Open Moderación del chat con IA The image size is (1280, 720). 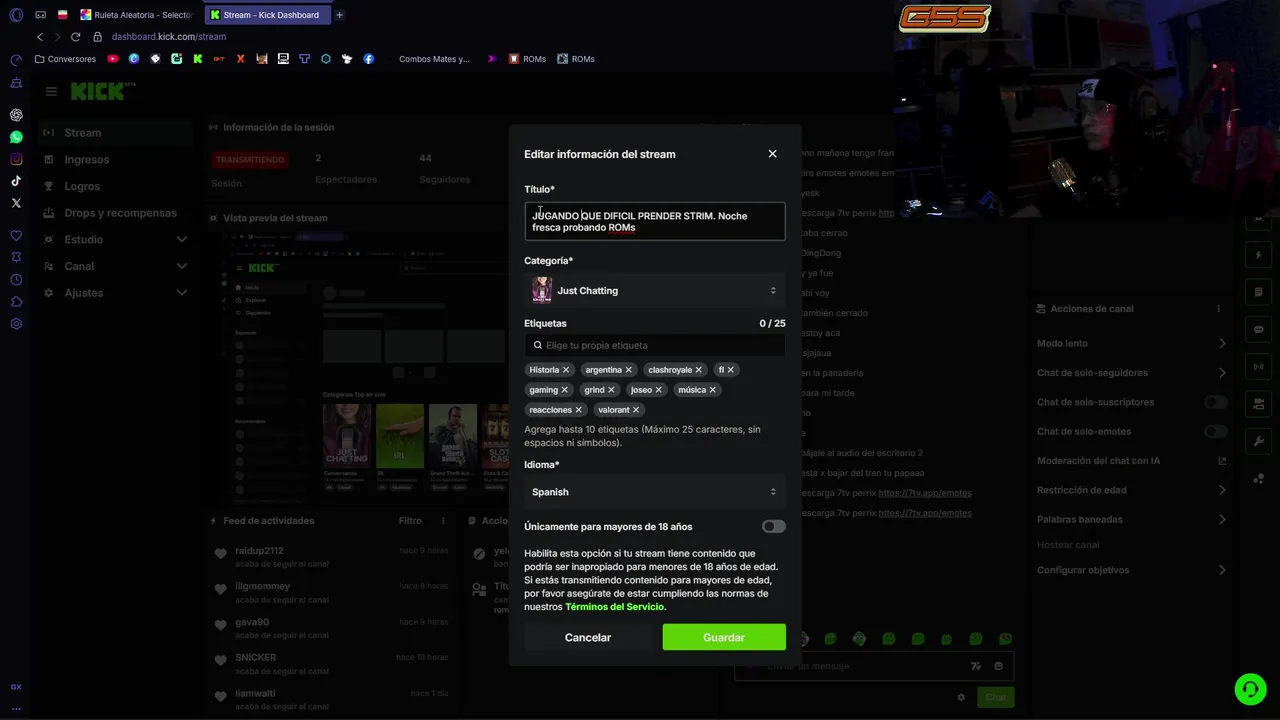click(x=1131, y=461)
